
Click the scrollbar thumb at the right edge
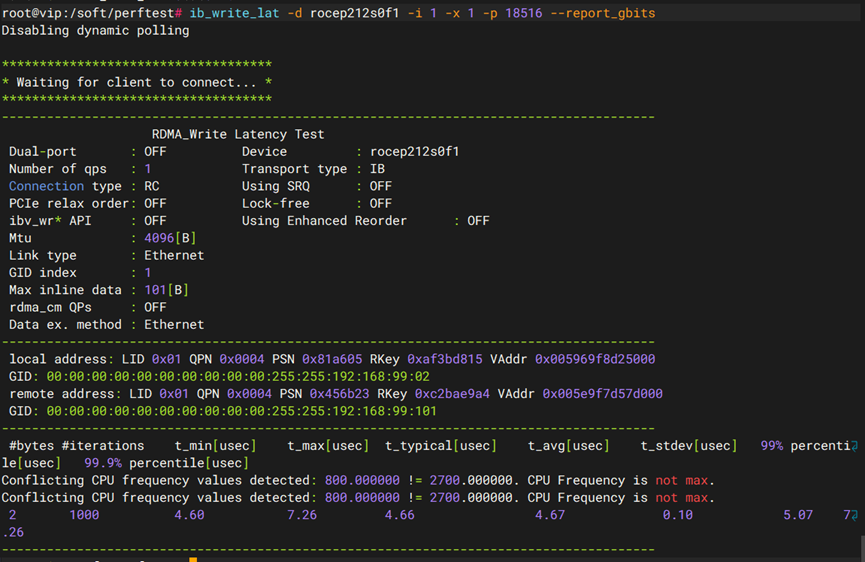[x=861, y=548]
